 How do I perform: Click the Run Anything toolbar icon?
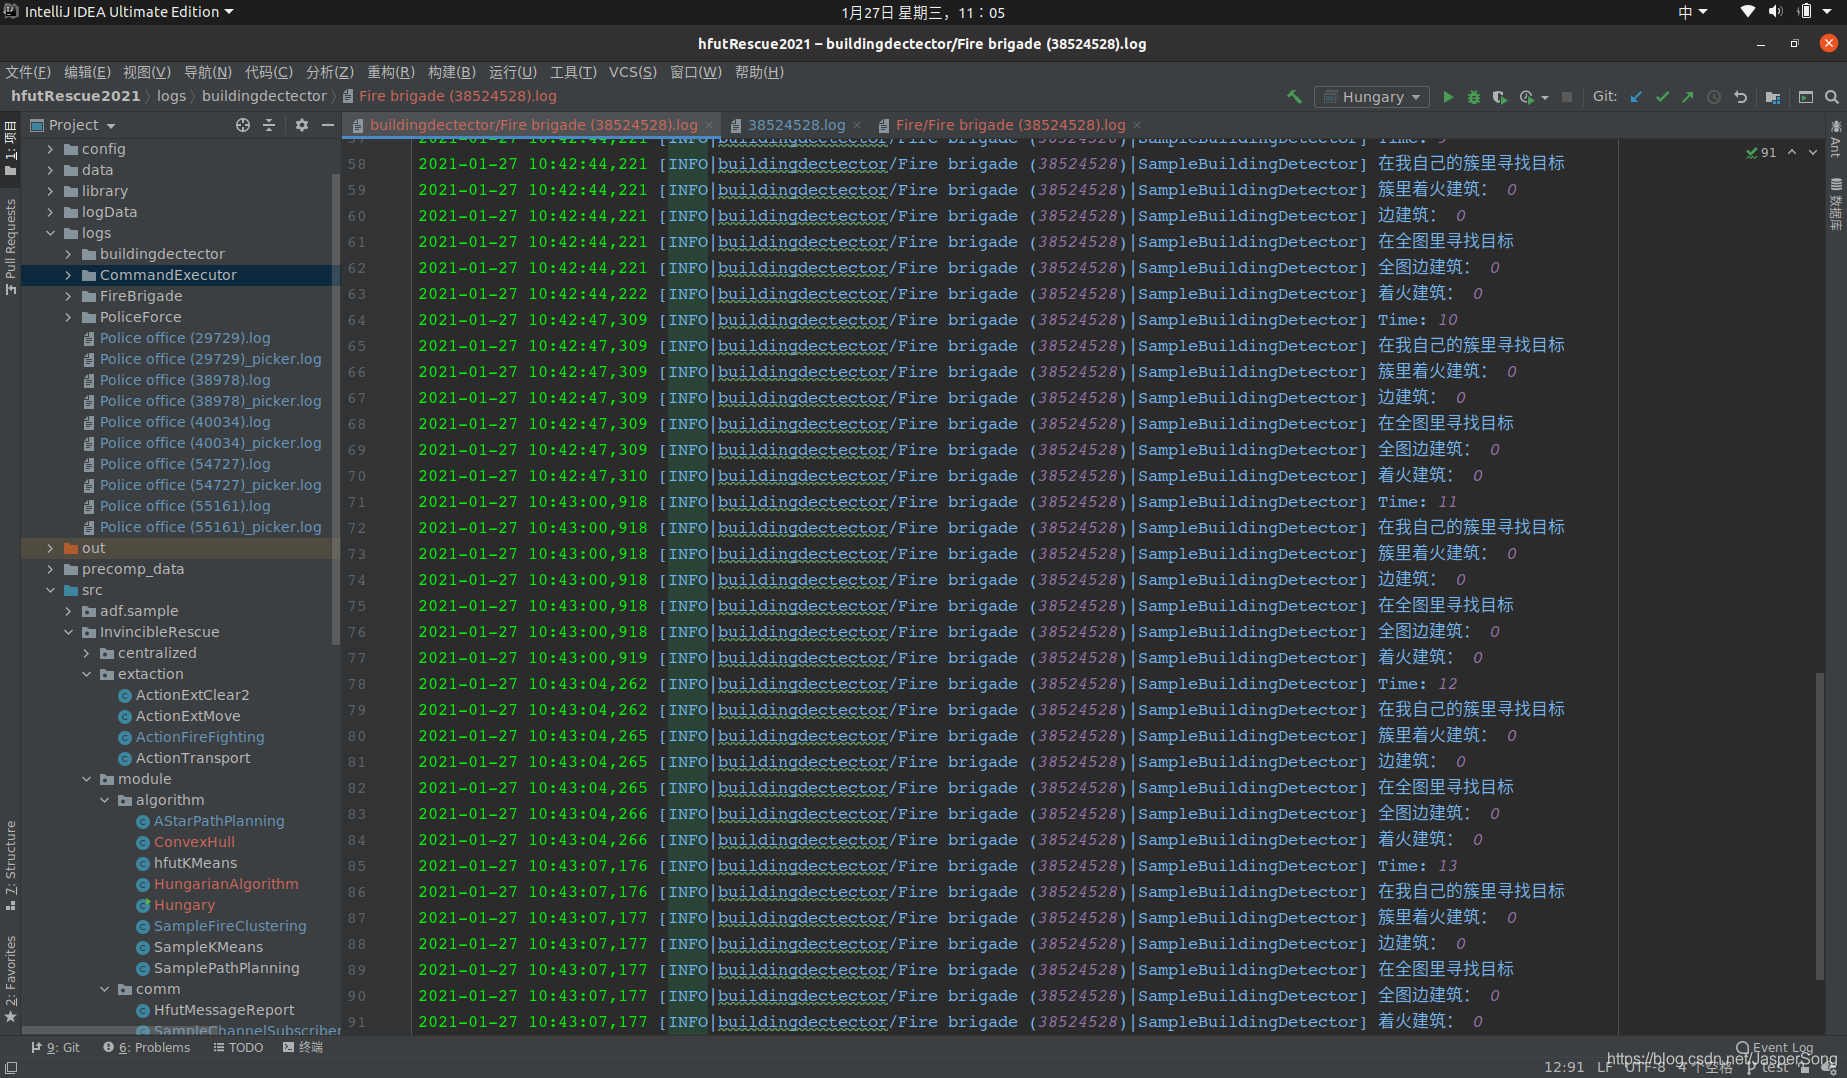[1806, 97]
